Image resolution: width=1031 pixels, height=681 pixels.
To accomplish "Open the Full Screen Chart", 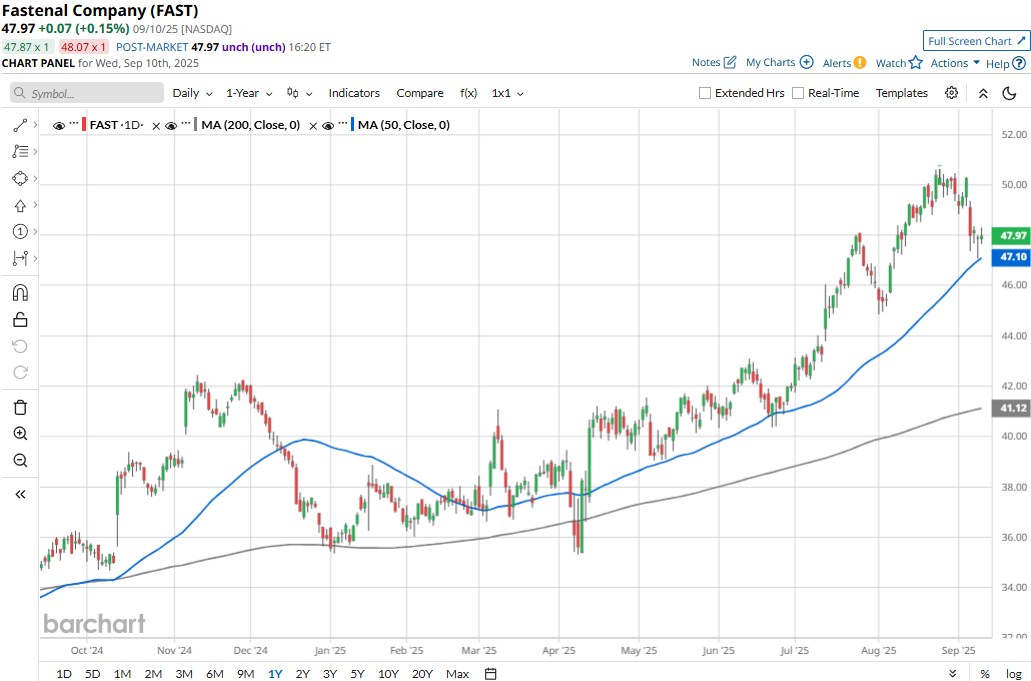I will [x=976, y=41].
